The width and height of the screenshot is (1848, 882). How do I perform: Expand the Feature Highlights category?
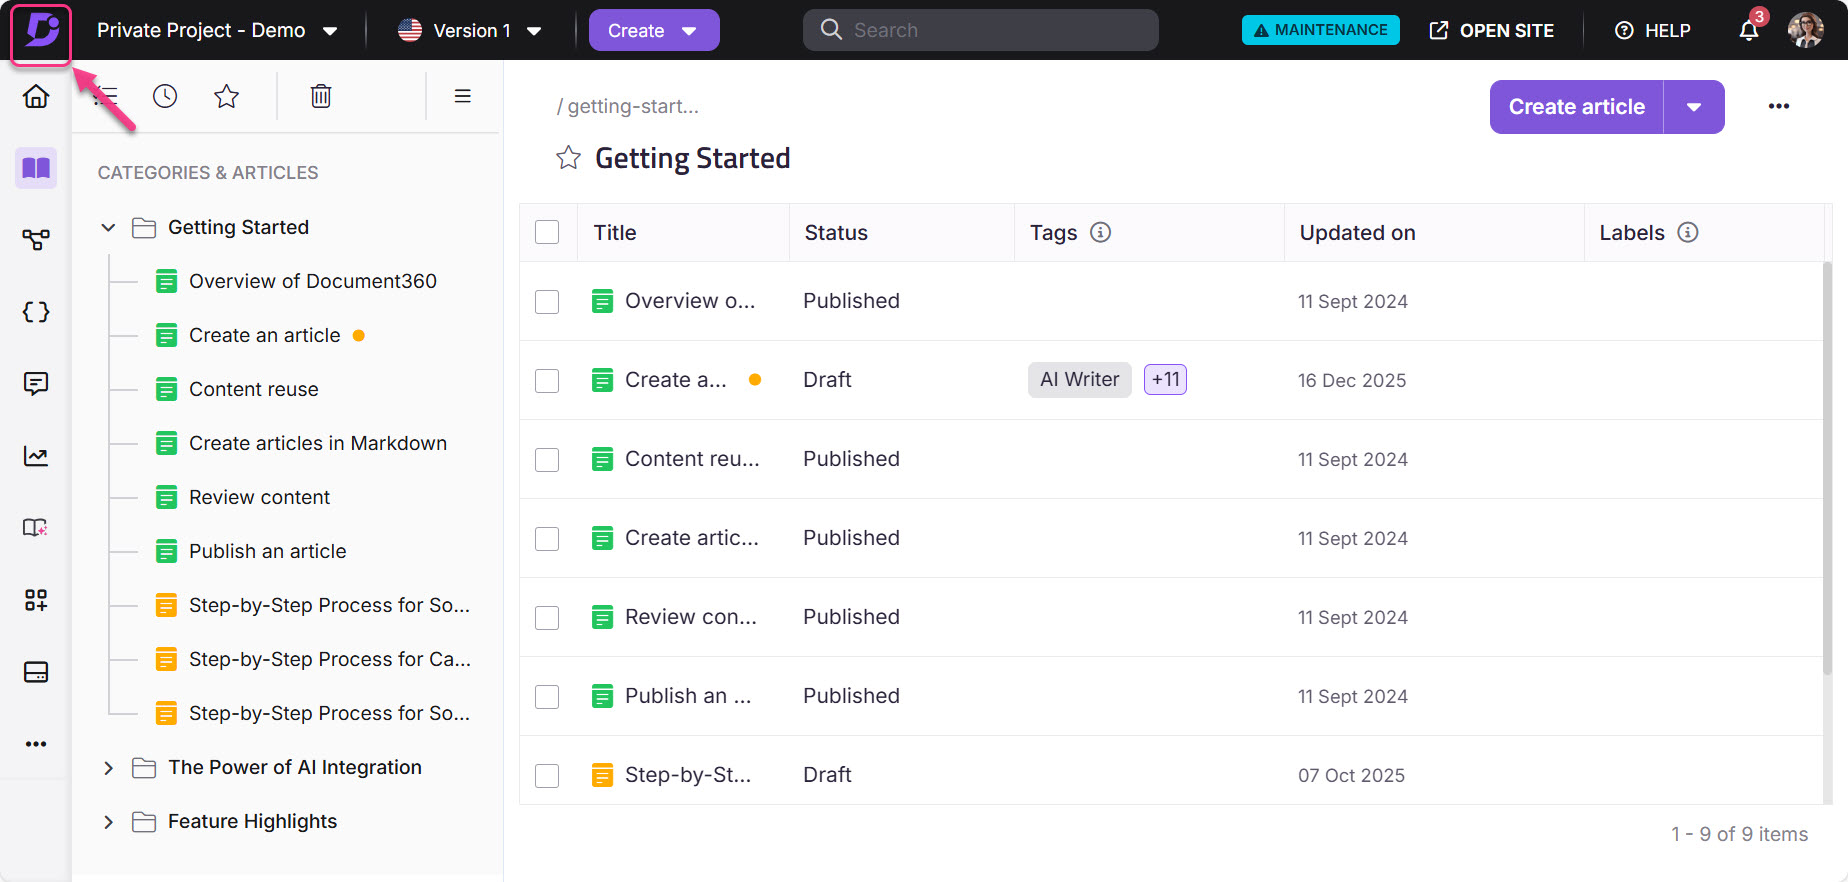[108, 822]
